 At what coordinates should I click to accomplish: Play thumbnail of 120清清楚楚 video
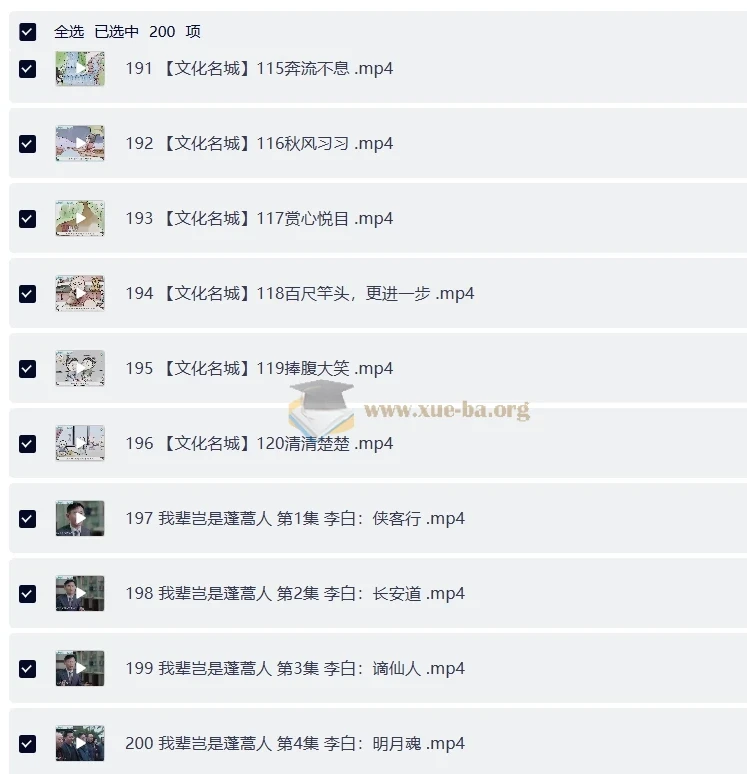coord(80,444)
